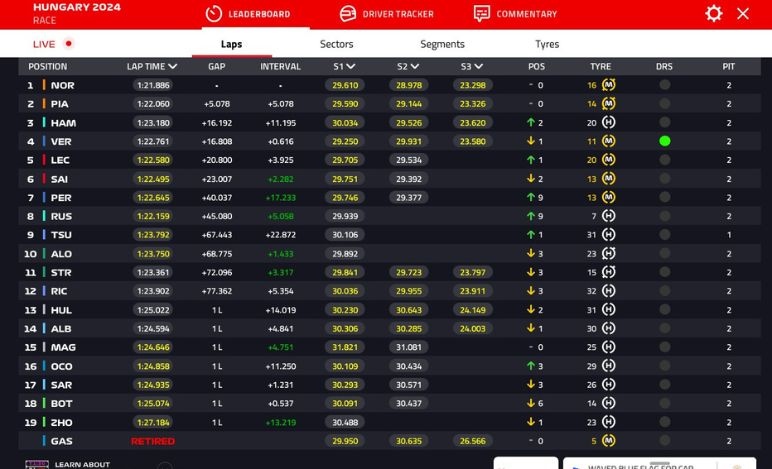Toggle the LIVE indicator dot
Screen dimensions: 772x469
(x=68, y=44)
